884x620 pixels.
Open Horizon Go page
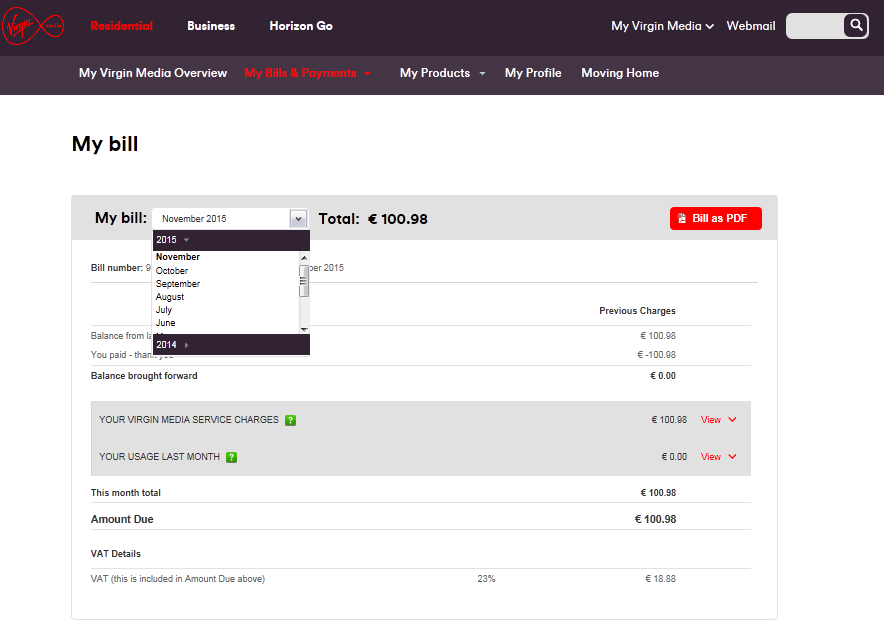point(301,26)
